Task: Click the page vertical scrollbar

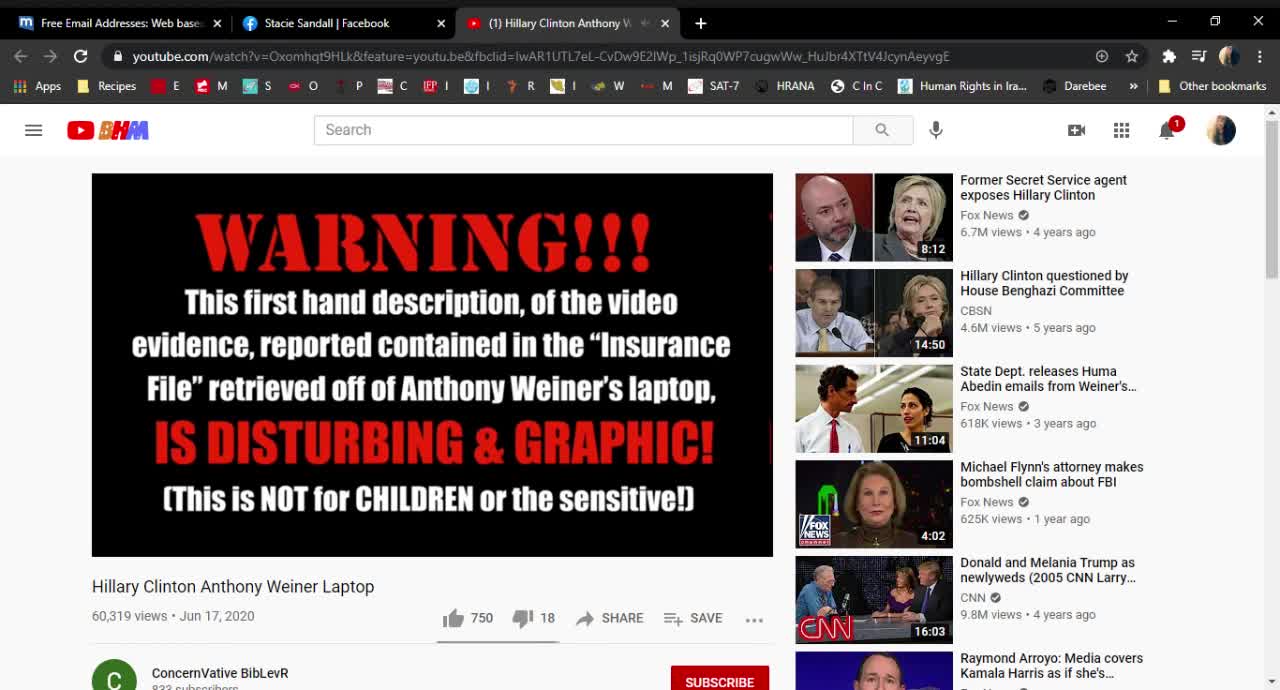Action: coord(1272,200)
